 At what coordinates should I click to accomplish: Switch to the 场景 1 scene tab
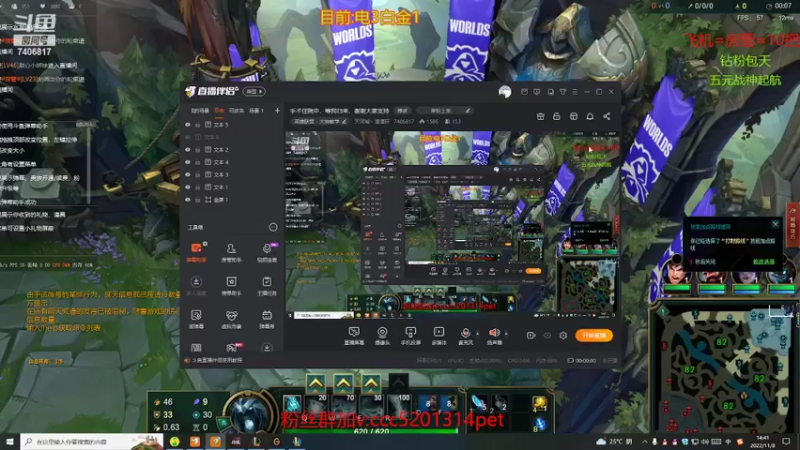pyautogui.click(x=256, y=110)
